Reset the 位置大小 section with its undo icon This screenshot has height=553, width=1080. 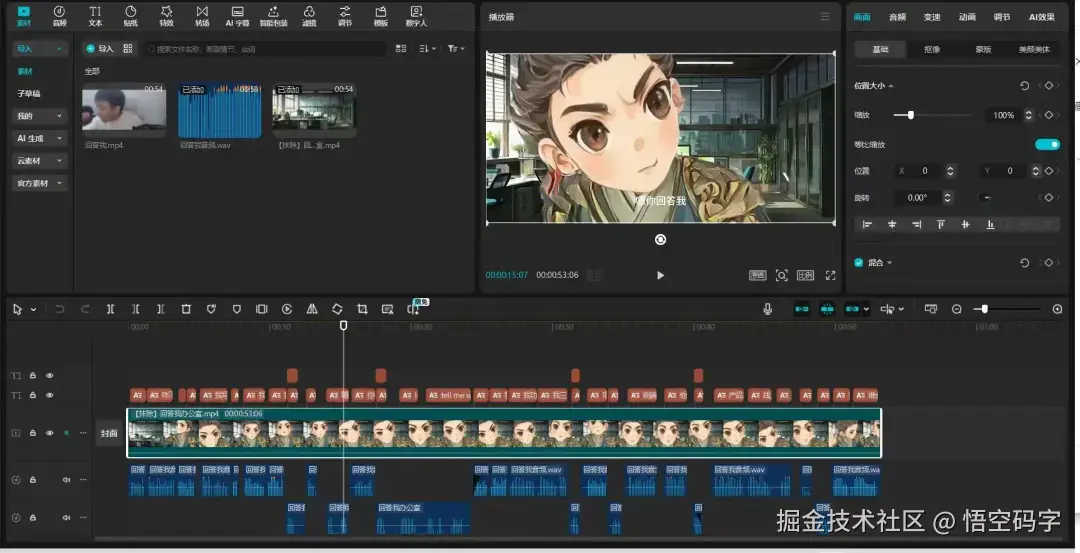click(x=1024, y=86)
